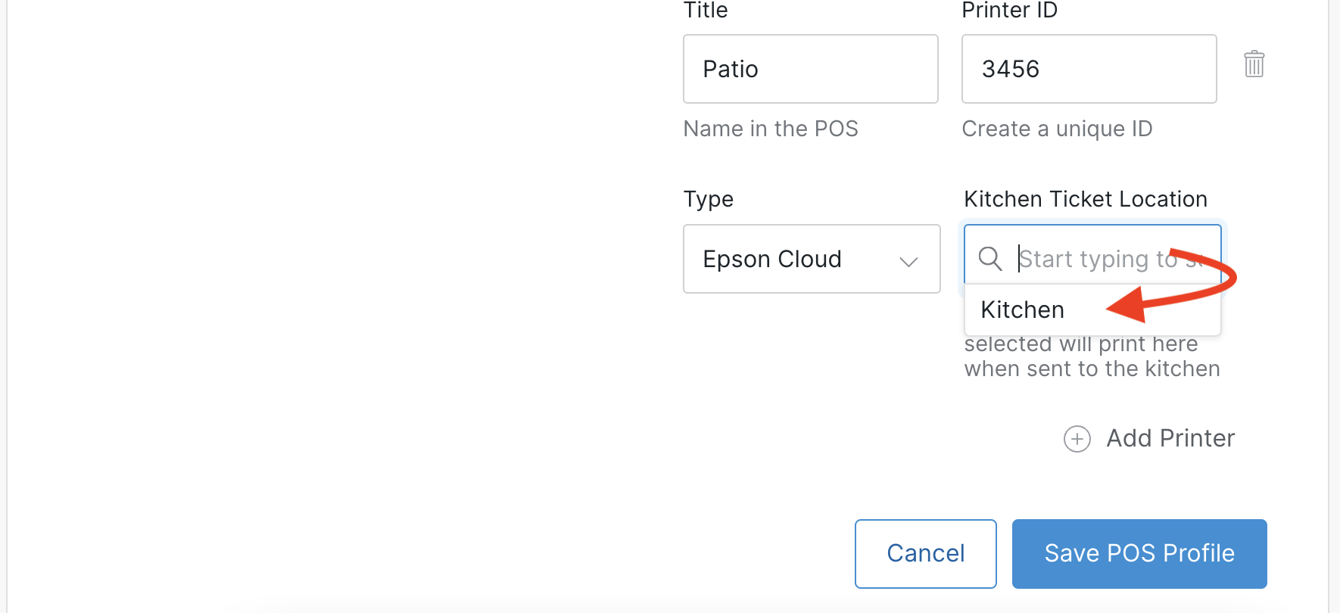This screenshot has width=1340, height=613.
Task: Click the 'Name in the POS' helper text
Action: click(770, 129)
